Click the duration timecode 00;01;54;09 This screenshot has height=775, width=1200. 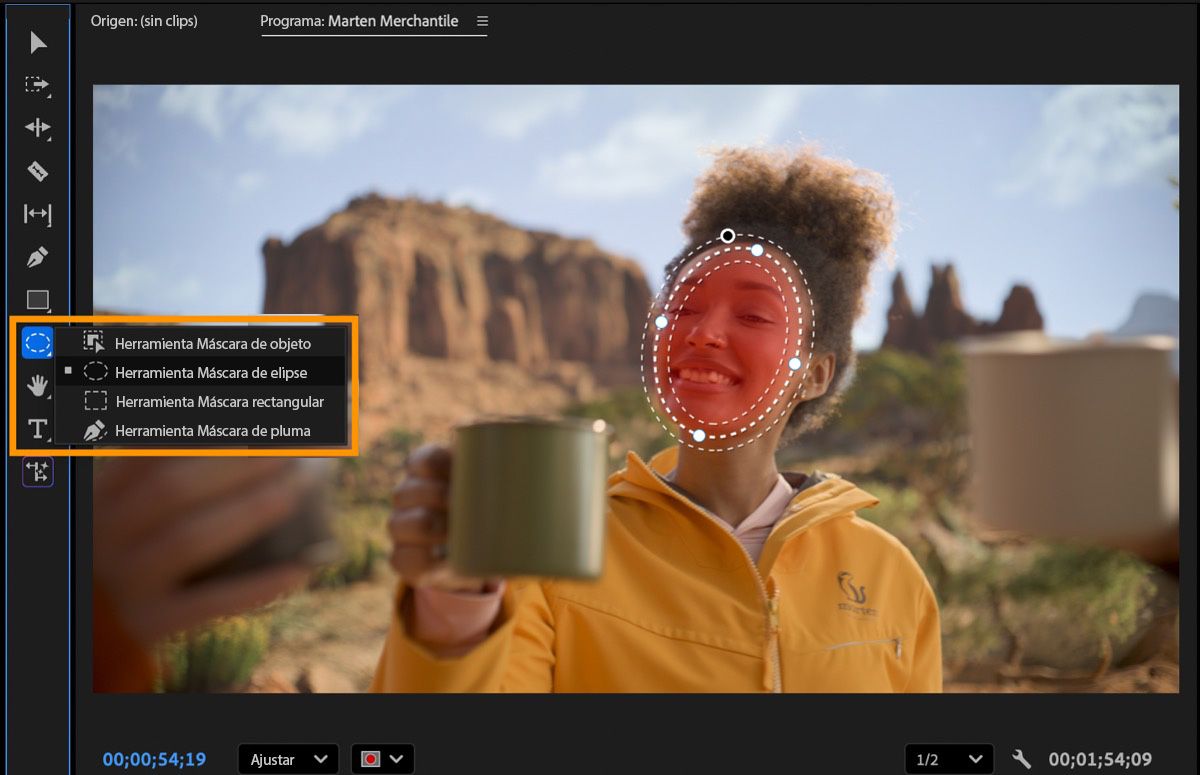[x=1100, y=759]
